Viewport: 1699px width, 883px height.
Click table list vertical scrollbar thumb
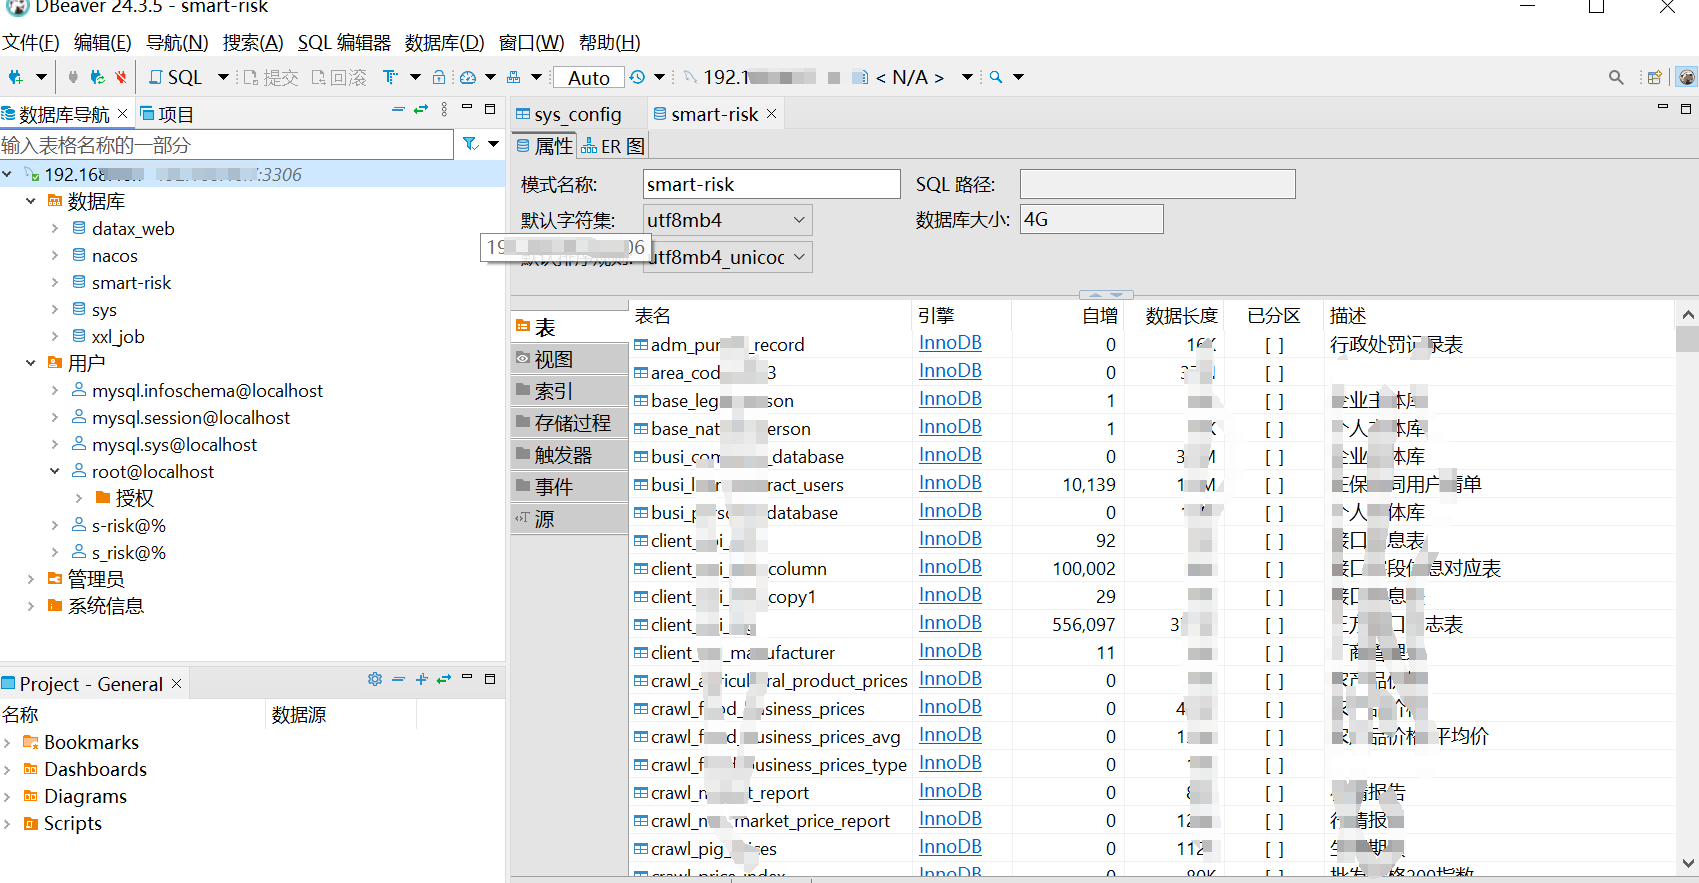click(1688, 340)
